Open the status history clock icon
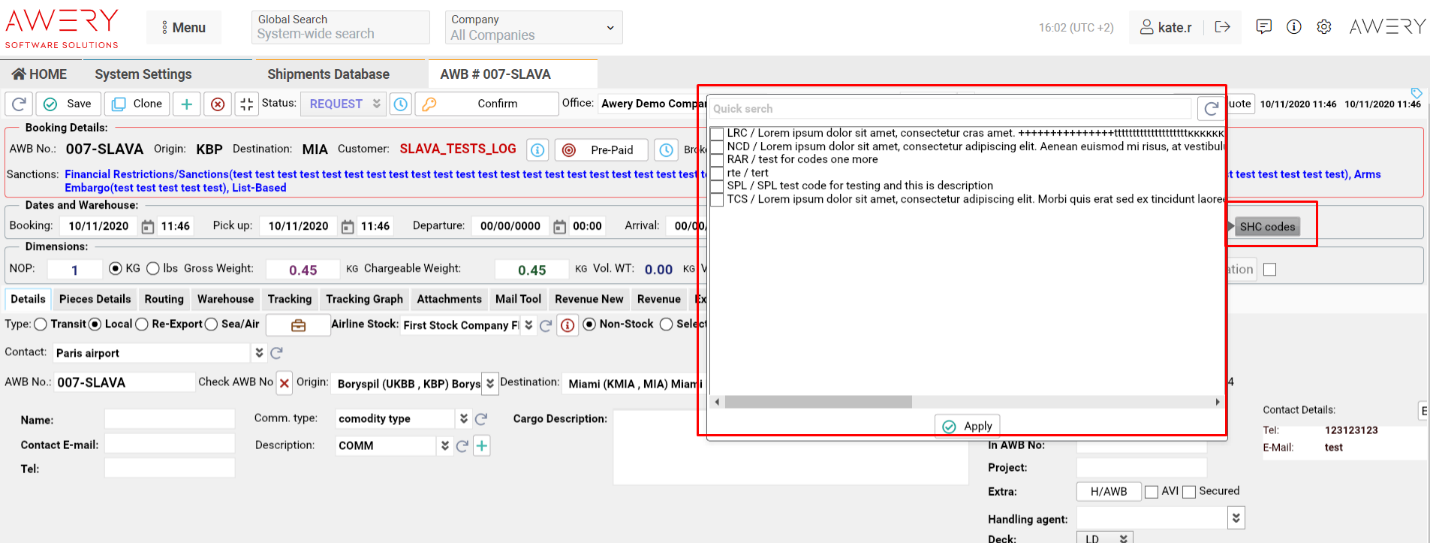Viewport: 1430px width, 543px height. pyautogui.click(x=400, y=104)
